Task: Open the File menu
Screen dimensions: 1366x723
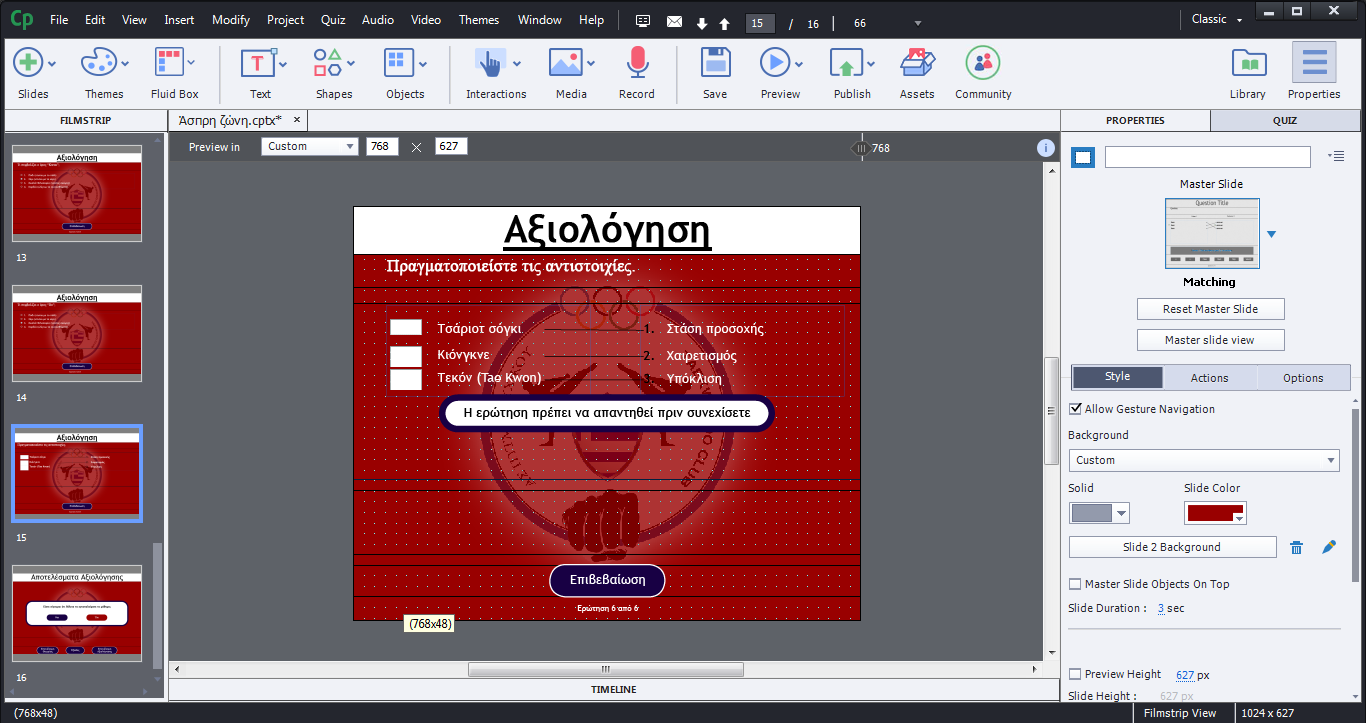Action: [x=59, y=20]
